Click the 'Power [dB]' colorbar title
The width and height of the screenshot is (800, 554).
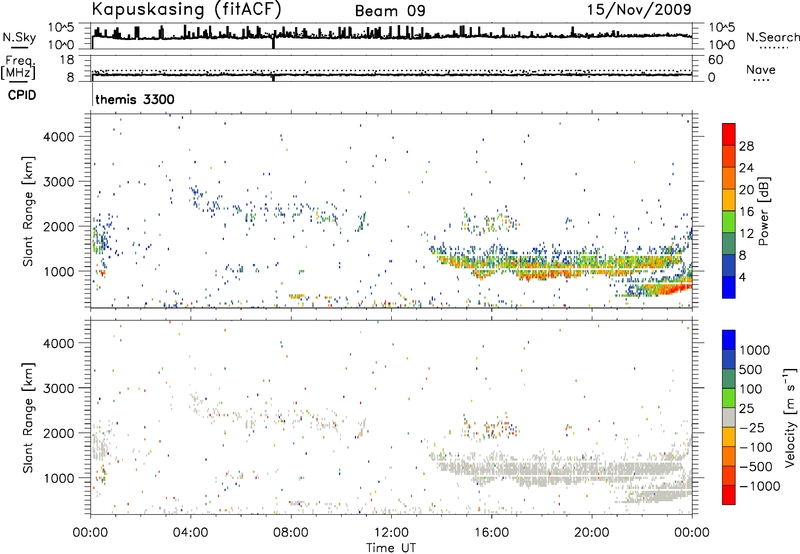point(764,211)
